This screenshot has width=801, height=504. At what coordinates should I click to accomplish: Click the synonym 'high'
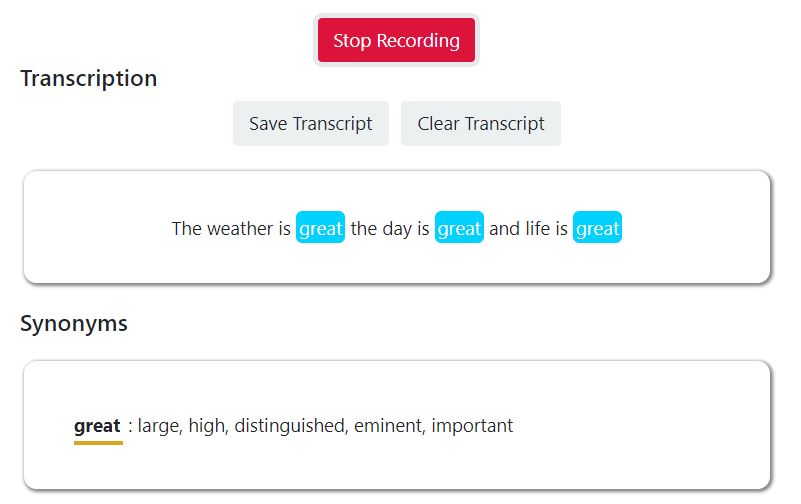coord(207,426)
